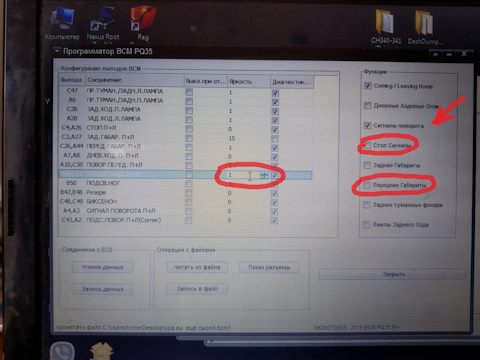Viewport: 480px width, 360px height.
Task: Click the Закрыть button
Action: pyautogui.click(x=392, y=274)
